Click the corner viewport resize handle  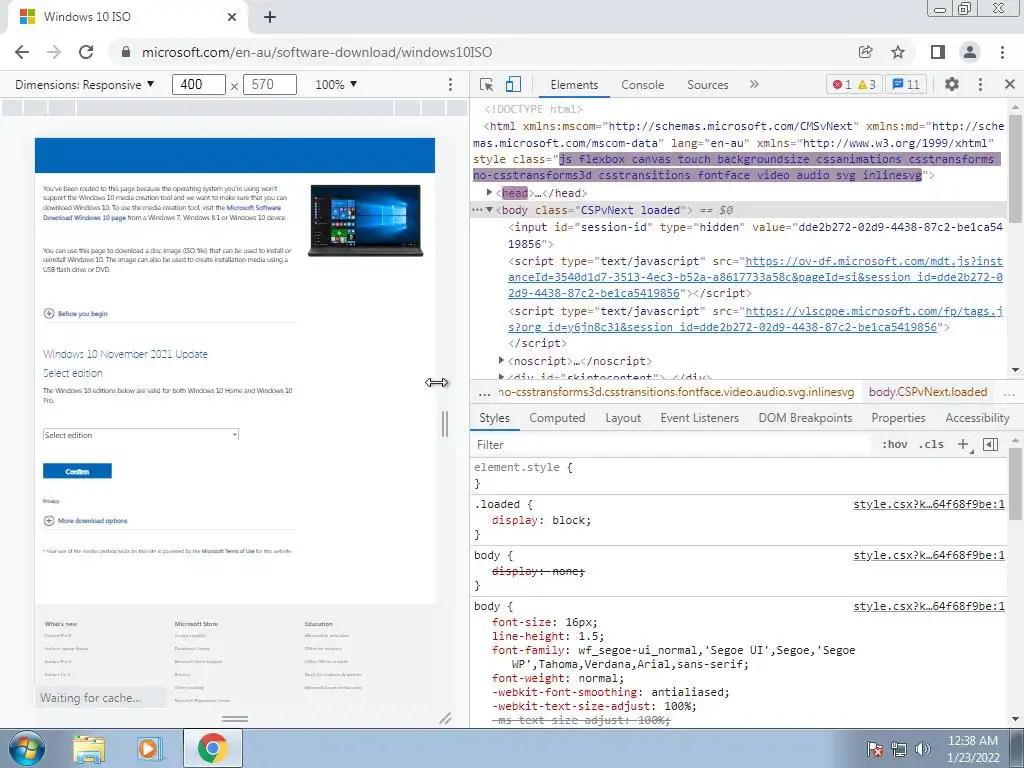click(x=445, y=718)
